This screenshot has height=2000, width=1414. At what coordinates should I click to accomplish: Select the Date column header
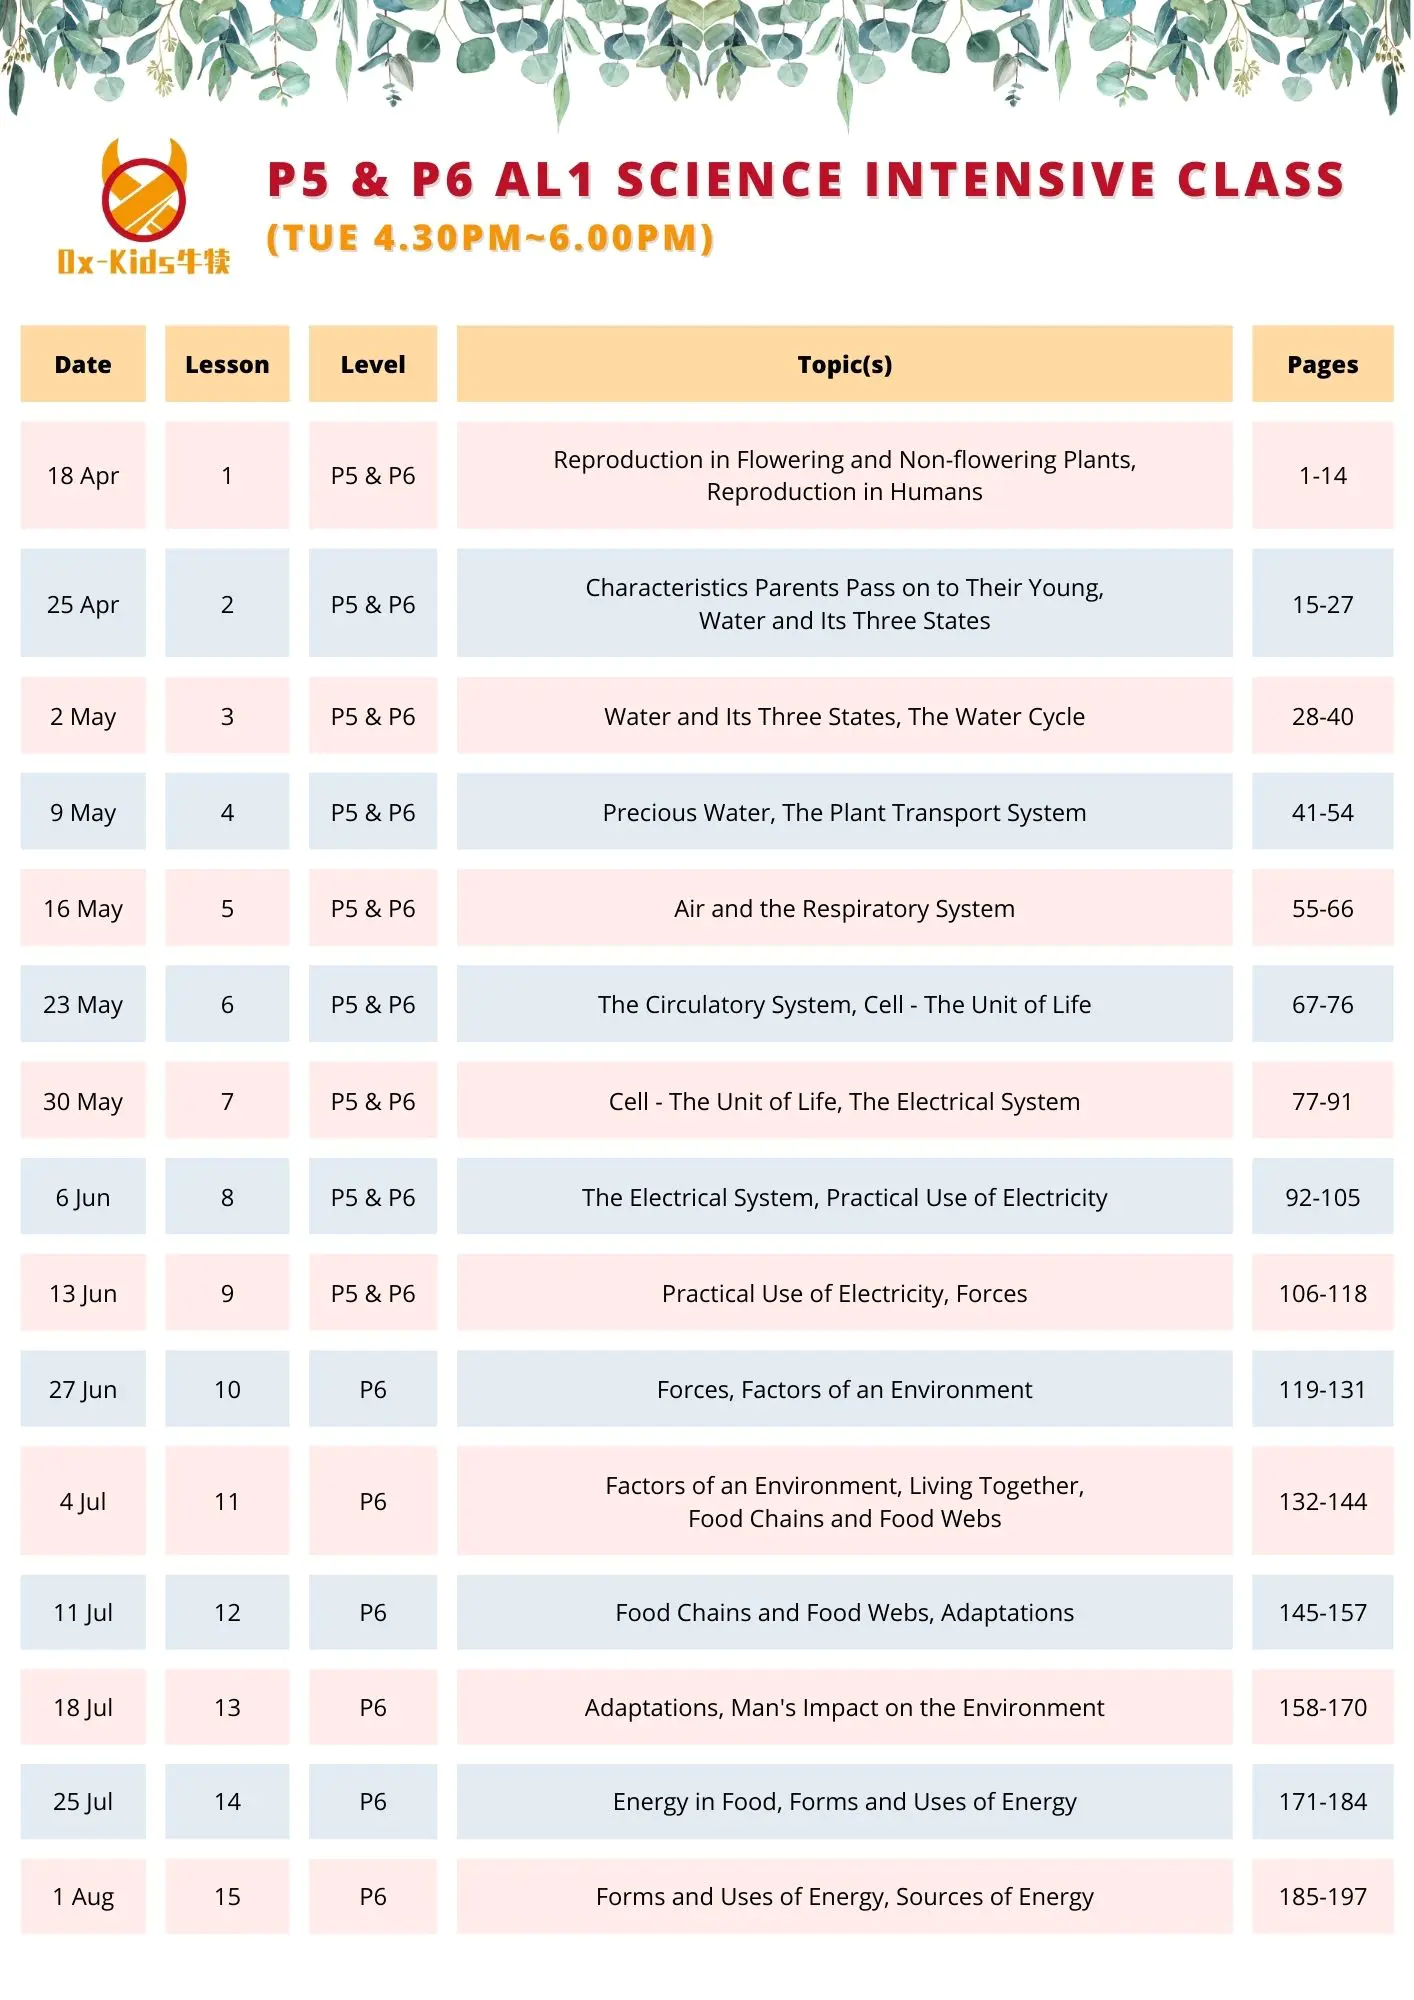point(83,364)
